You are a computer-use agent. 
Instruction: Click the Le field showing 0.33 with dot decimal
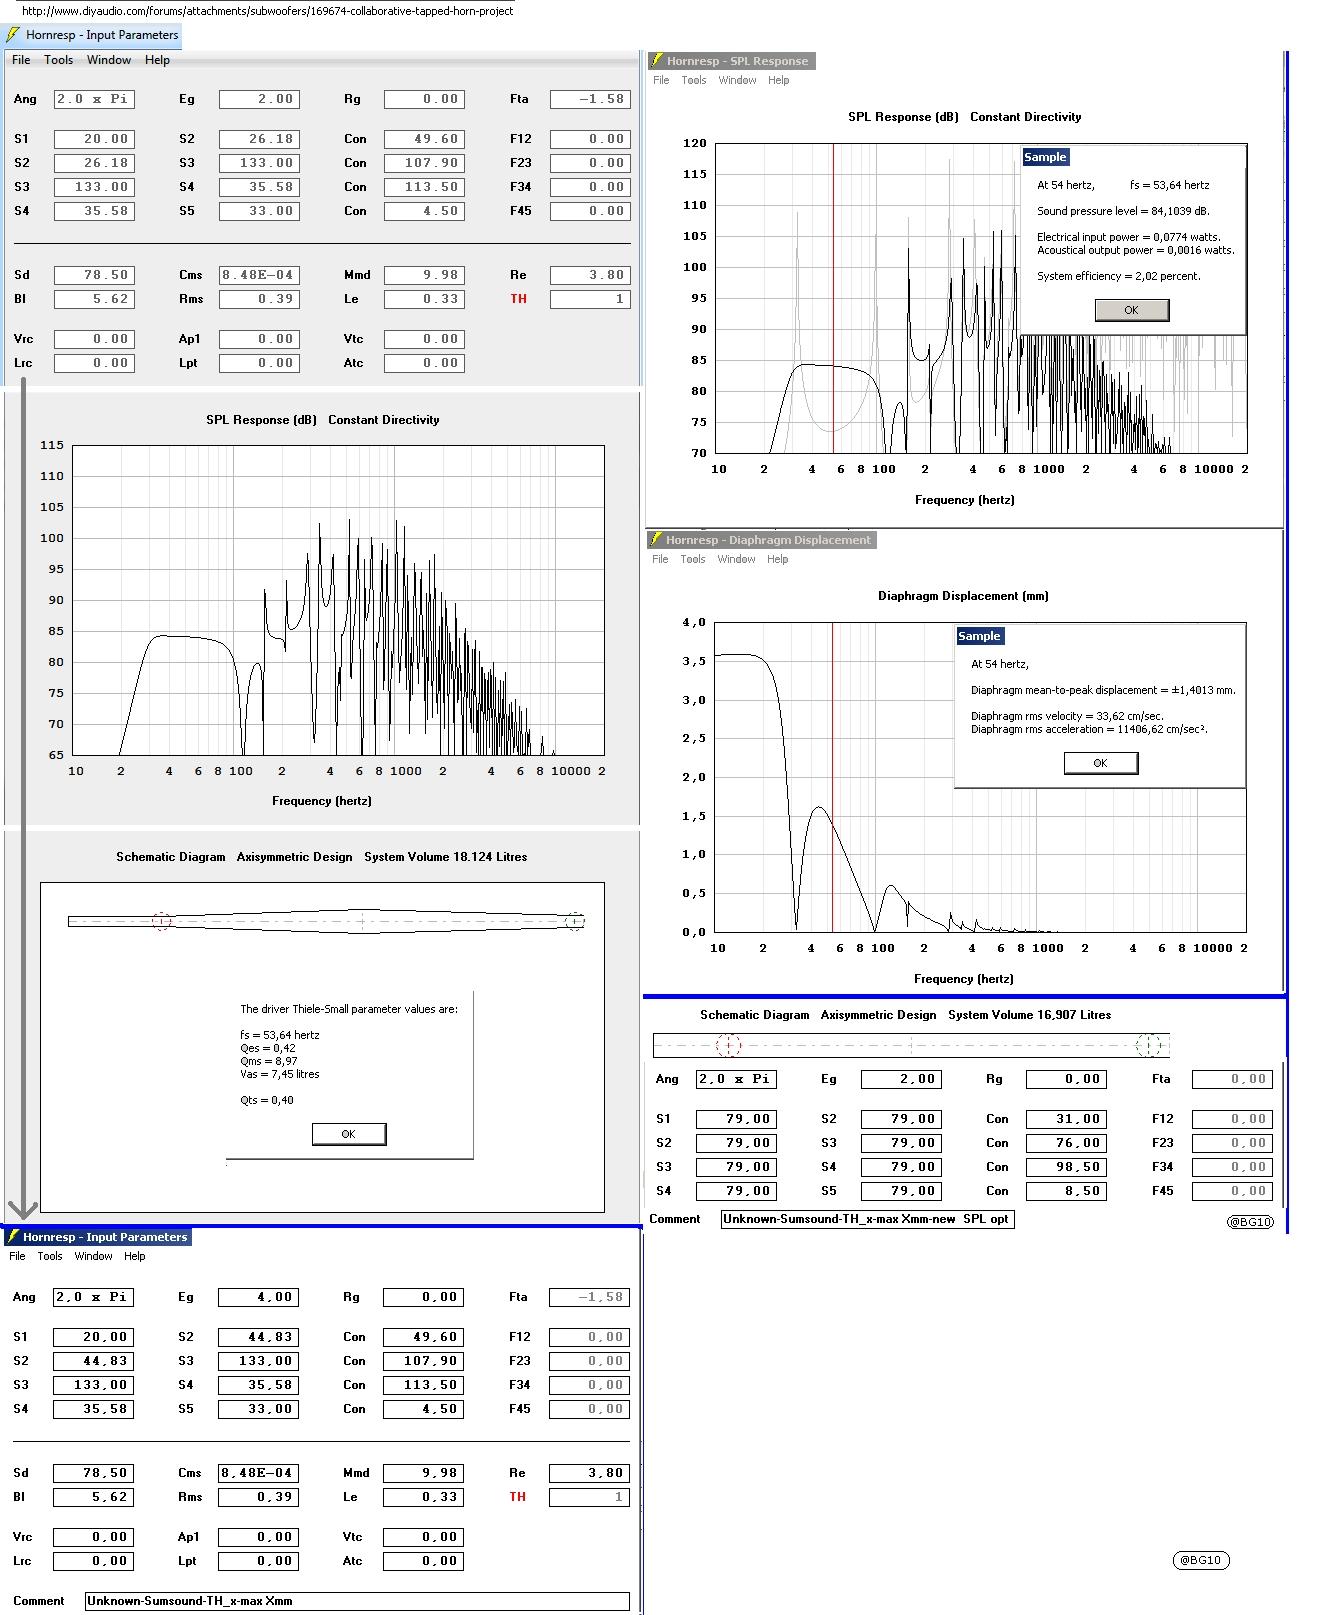click(x=424, y=299)
